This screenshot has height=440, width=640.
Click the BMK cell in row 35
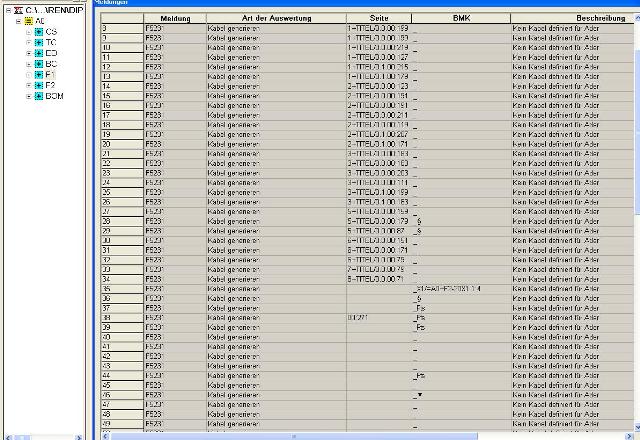pos(461,289)
